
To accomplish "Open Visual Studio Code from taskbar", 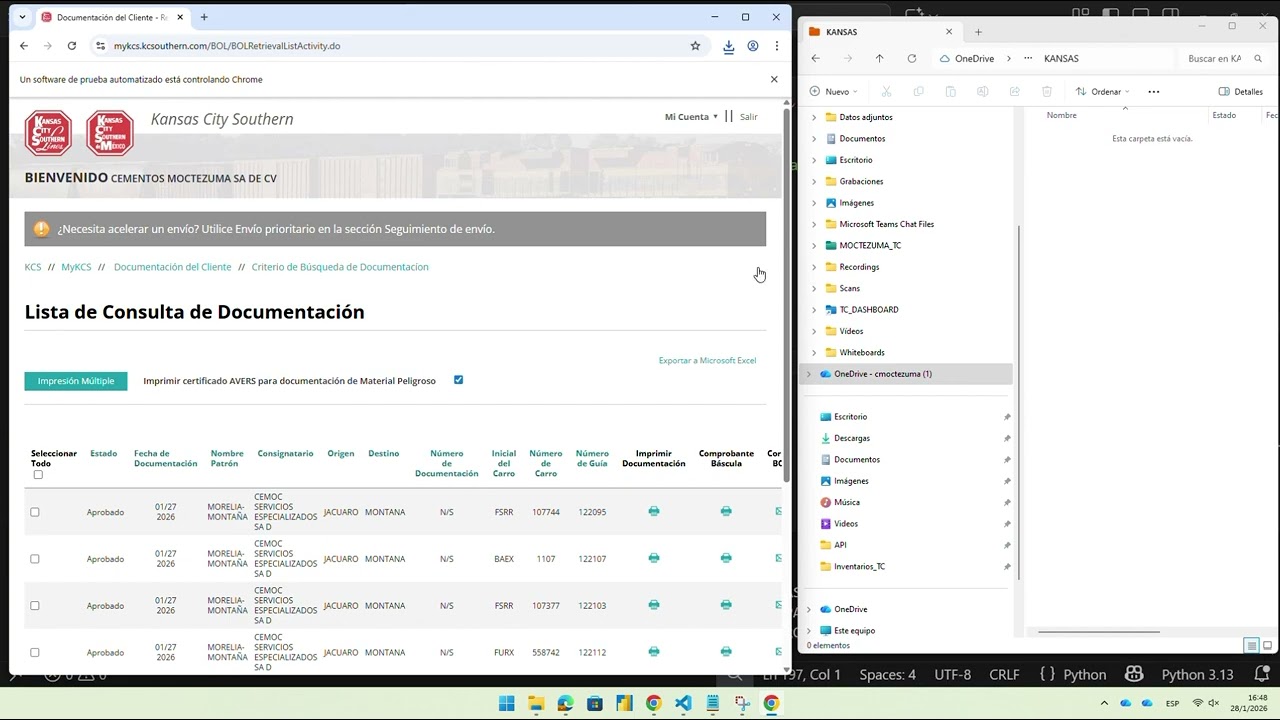I will (683, 703).
